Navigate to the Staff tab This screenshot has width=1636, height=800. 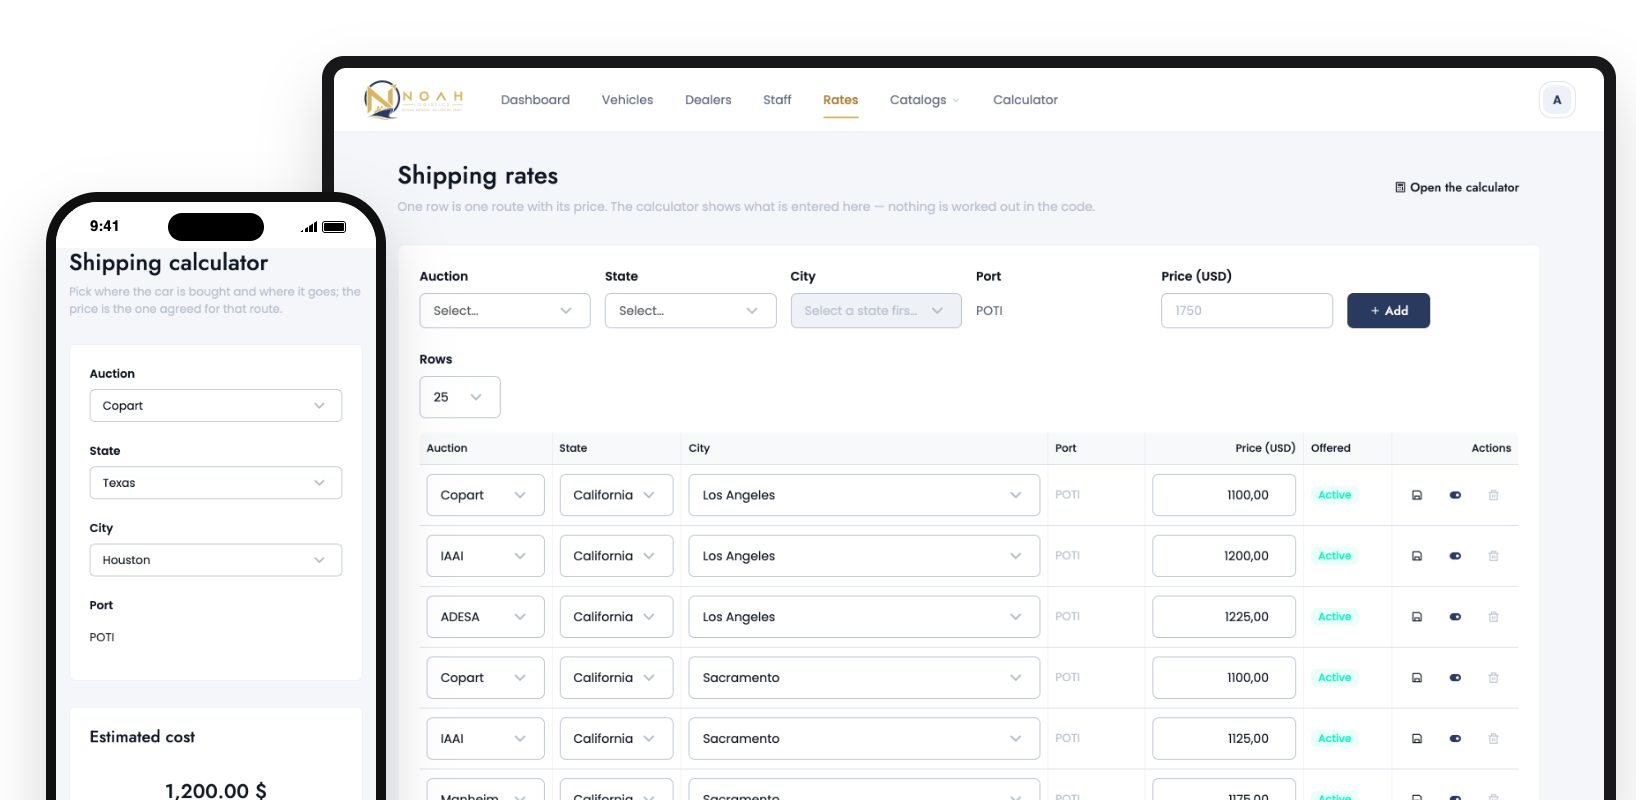coord(777,100)
